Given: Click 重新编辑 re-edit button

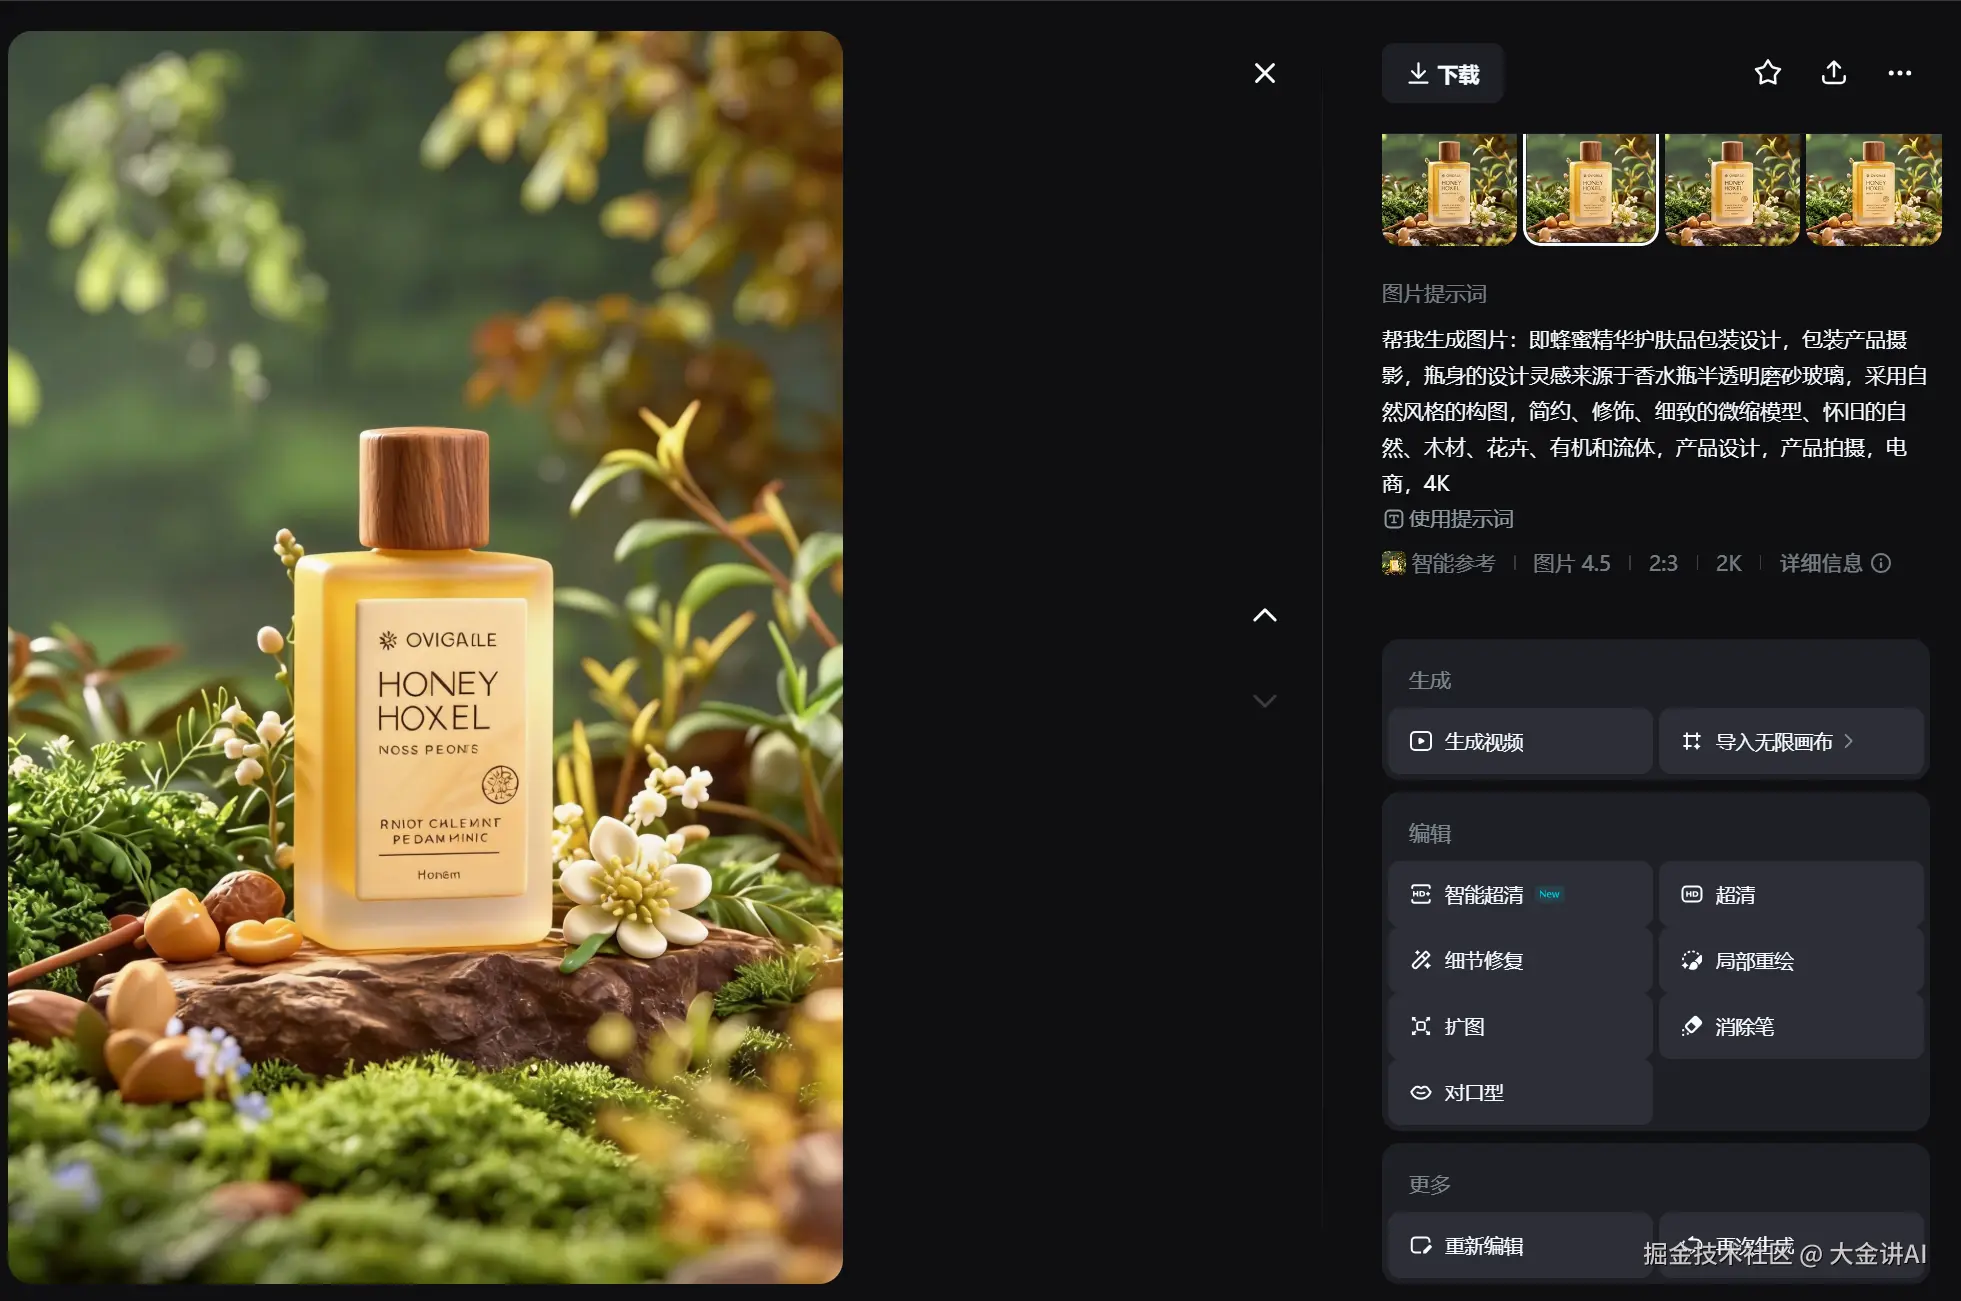Looking at the screenshot, I should pyautogui.click(x=1519, y=1246).
